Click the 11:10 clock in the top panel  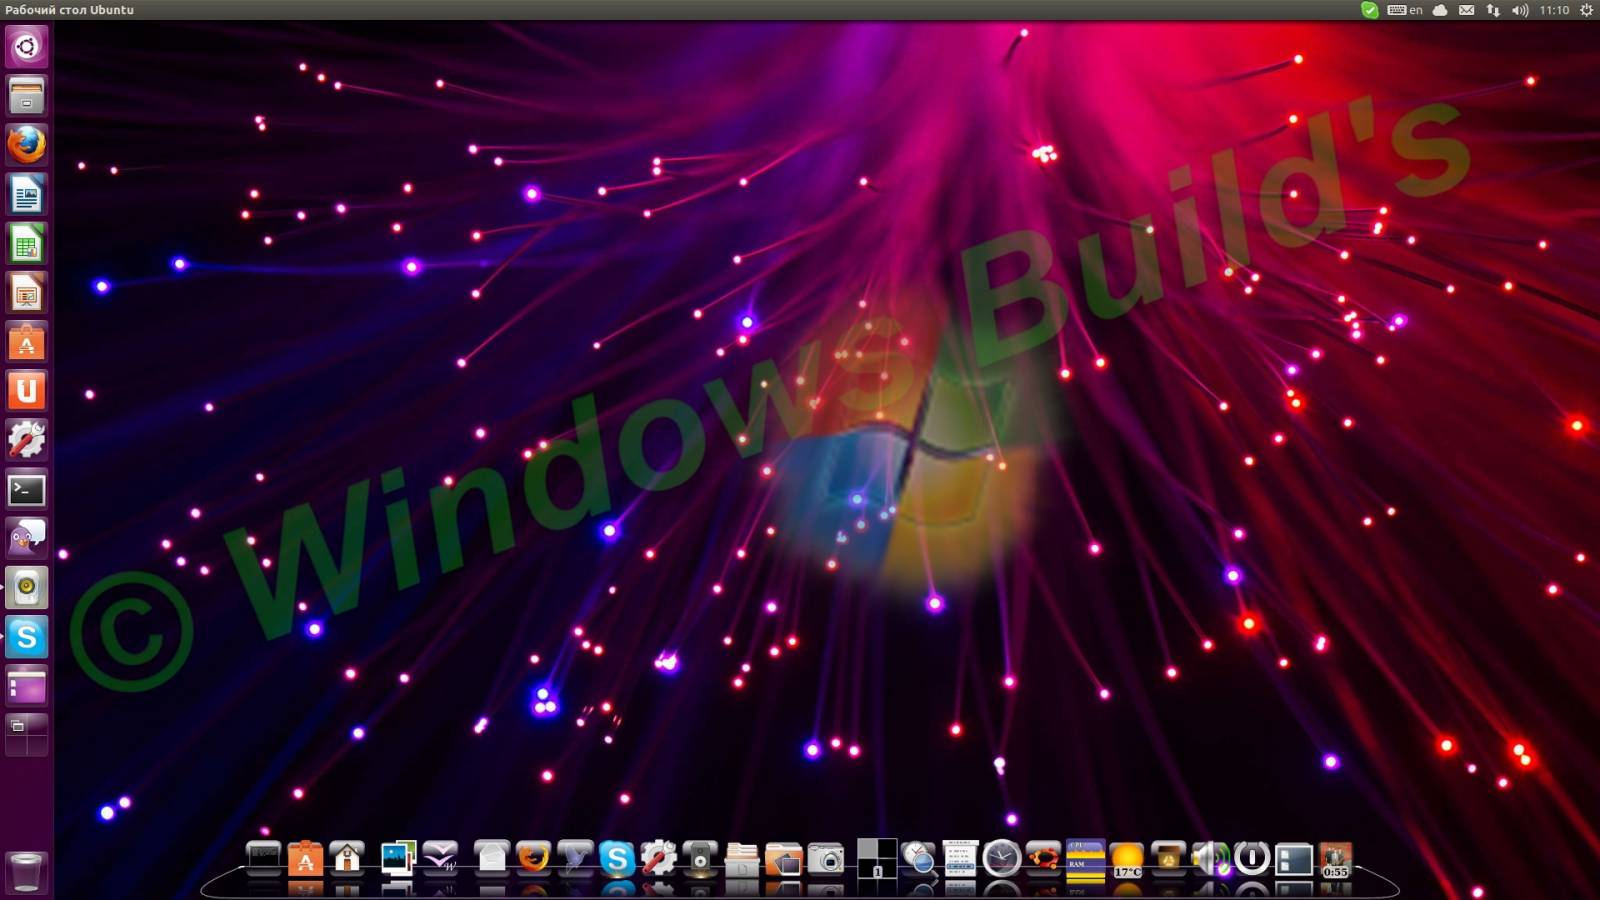(x=1554, y=10)
